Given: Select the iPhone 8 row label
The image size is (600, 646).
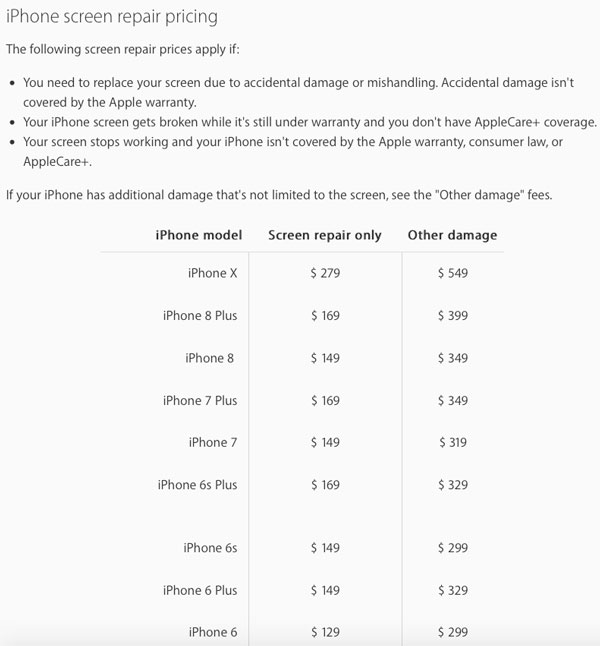Looking at the screenshot, I should click(x=210, y=358).
